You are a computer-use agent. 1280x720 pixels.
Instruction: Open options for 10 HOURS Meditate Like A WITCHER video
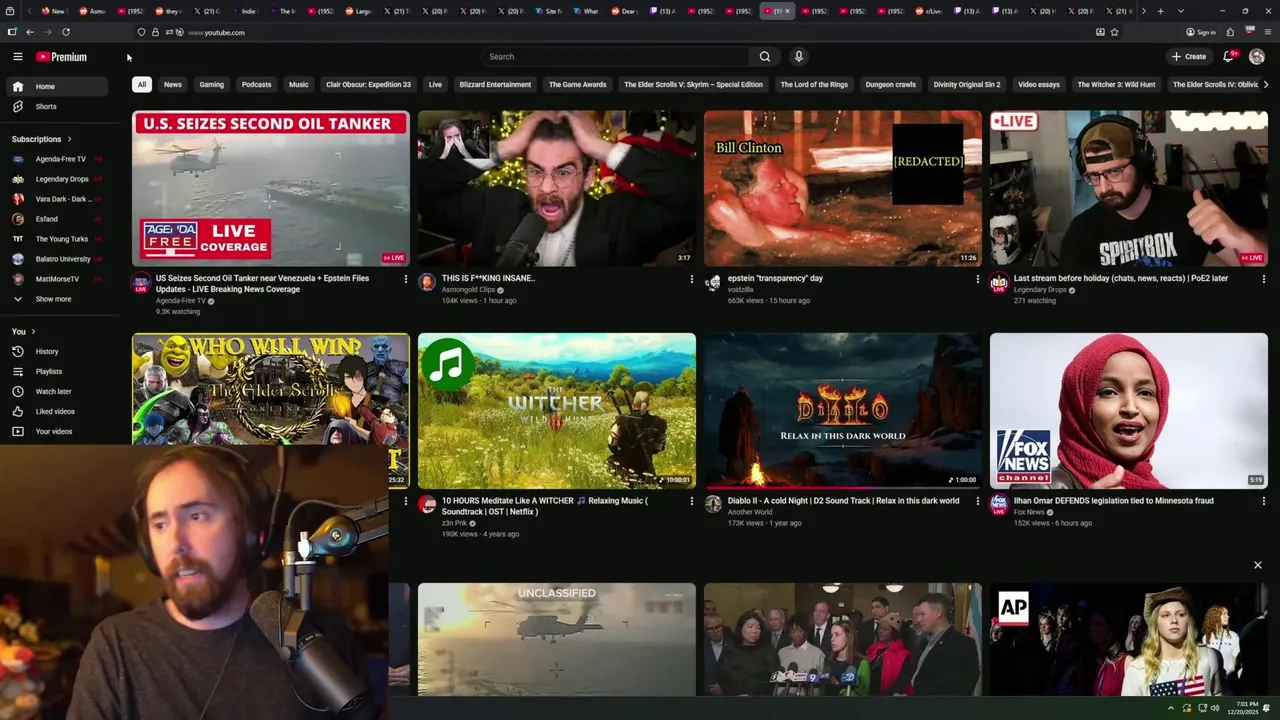(x=691, y=501)
